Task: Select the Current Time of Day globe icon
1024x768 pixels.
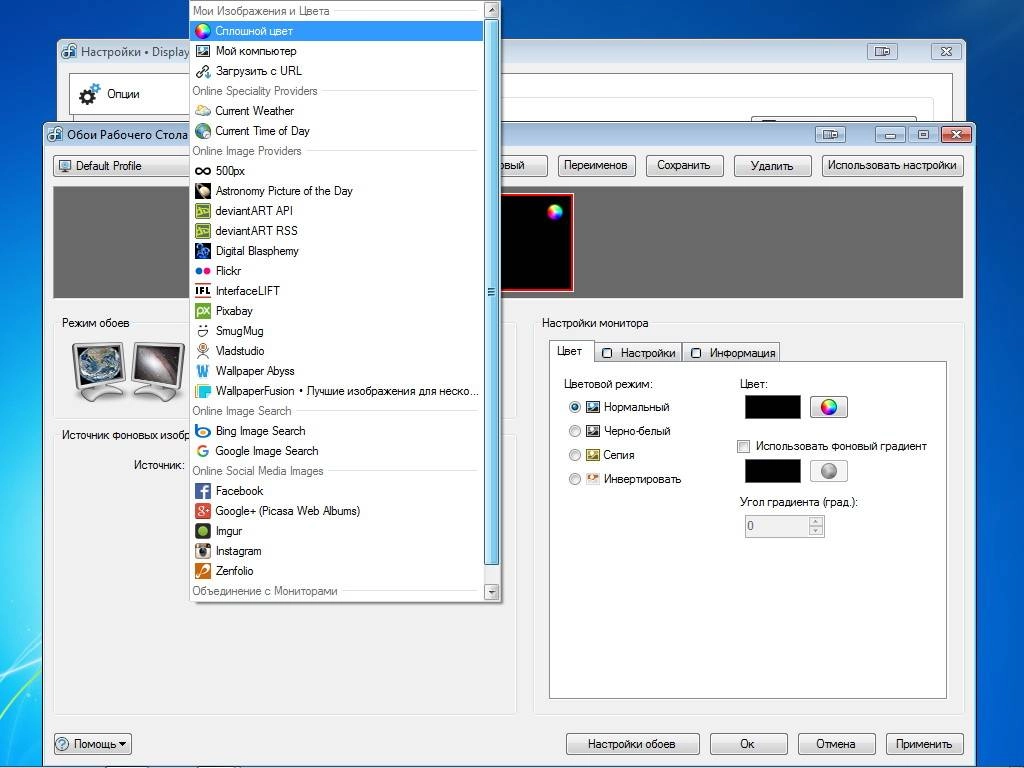Action: point(203,131)
